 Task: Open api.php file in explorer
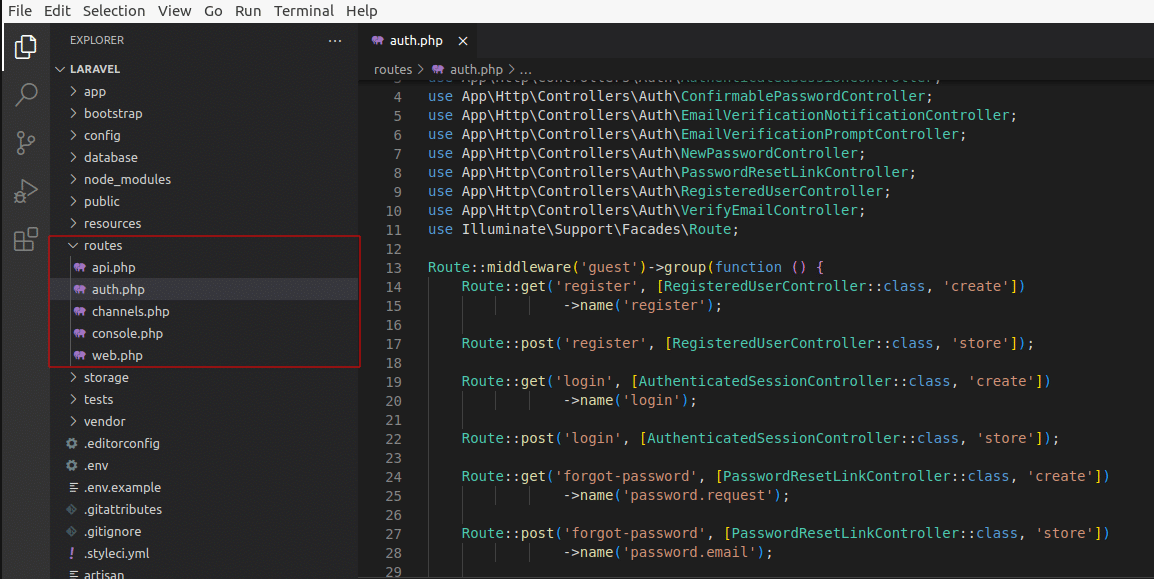point(113,268)
